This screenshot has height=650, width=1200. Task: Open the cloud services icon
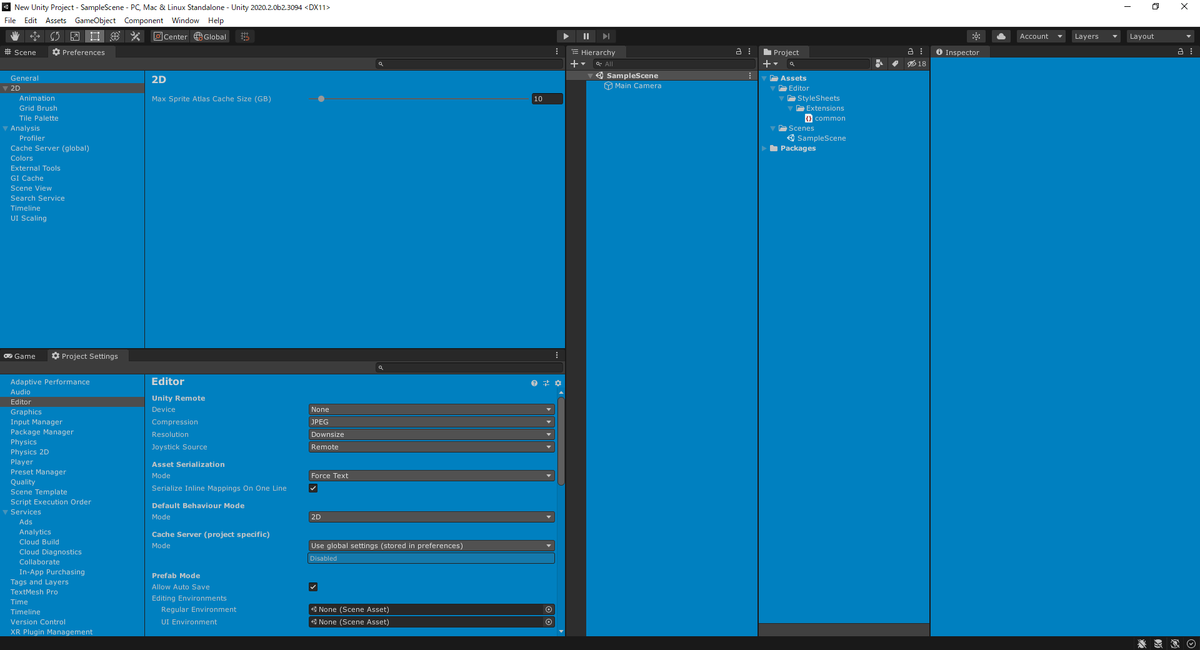point(1001,36)
